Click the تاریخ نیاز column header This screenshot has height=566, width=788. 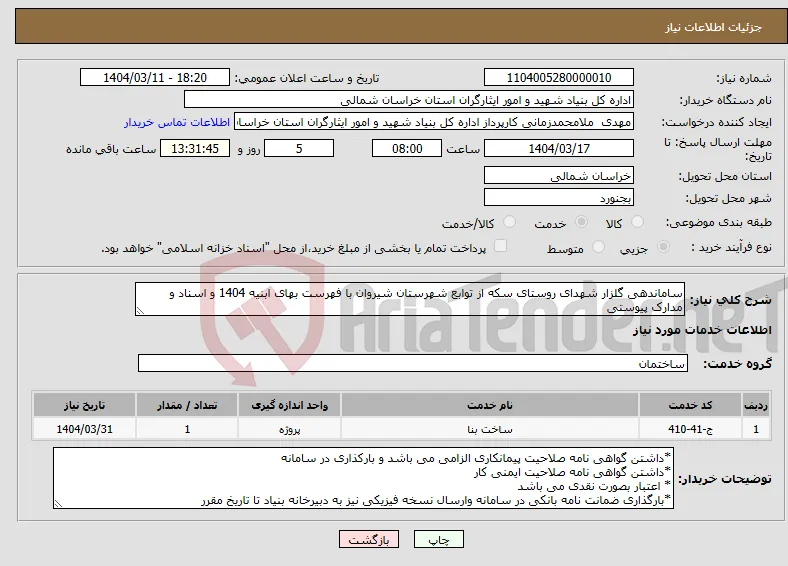[x=84, y=405]
